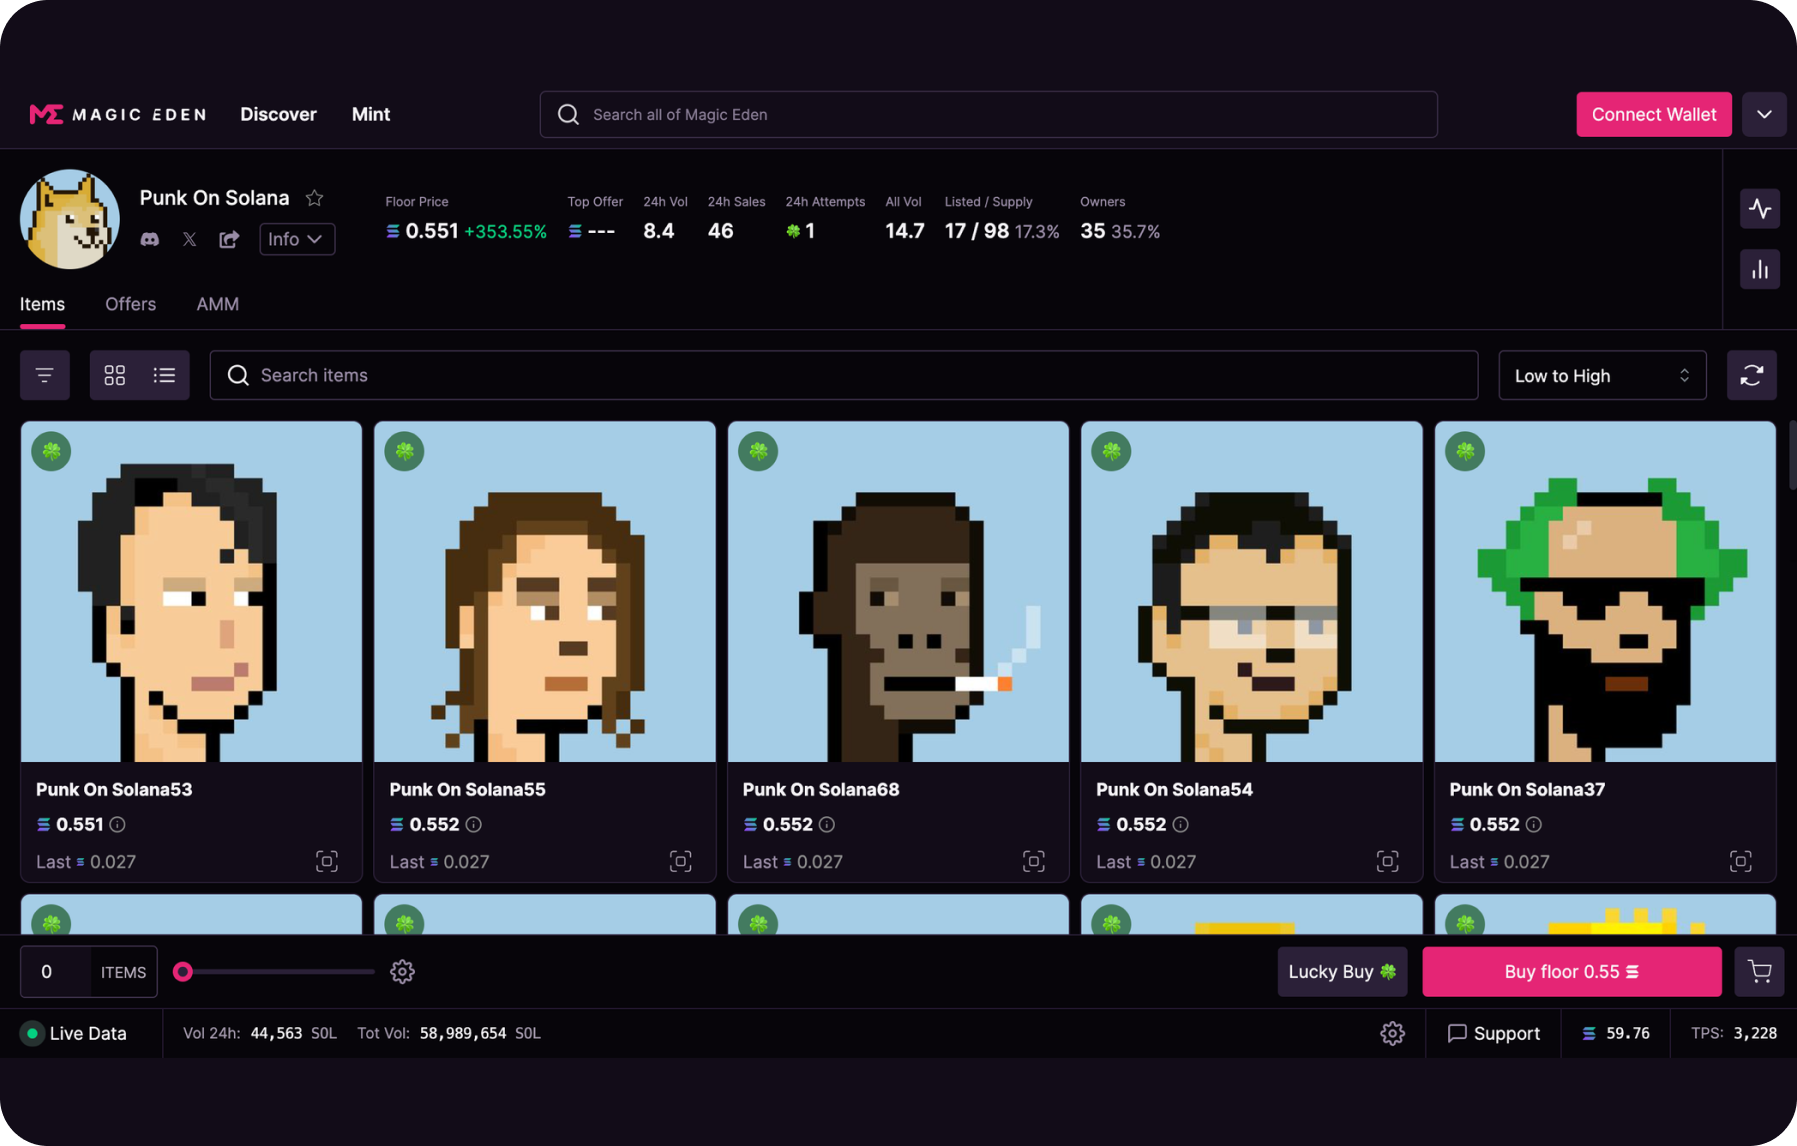
Task: Open the Punk On Solana55 title link
Action: (467, 789)
